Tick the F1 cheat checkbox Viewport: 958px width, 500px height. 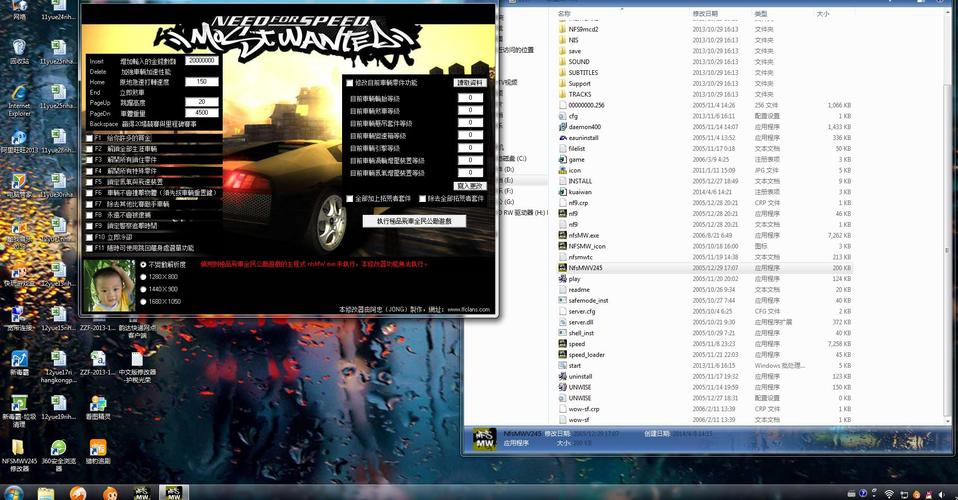(89, 138)
